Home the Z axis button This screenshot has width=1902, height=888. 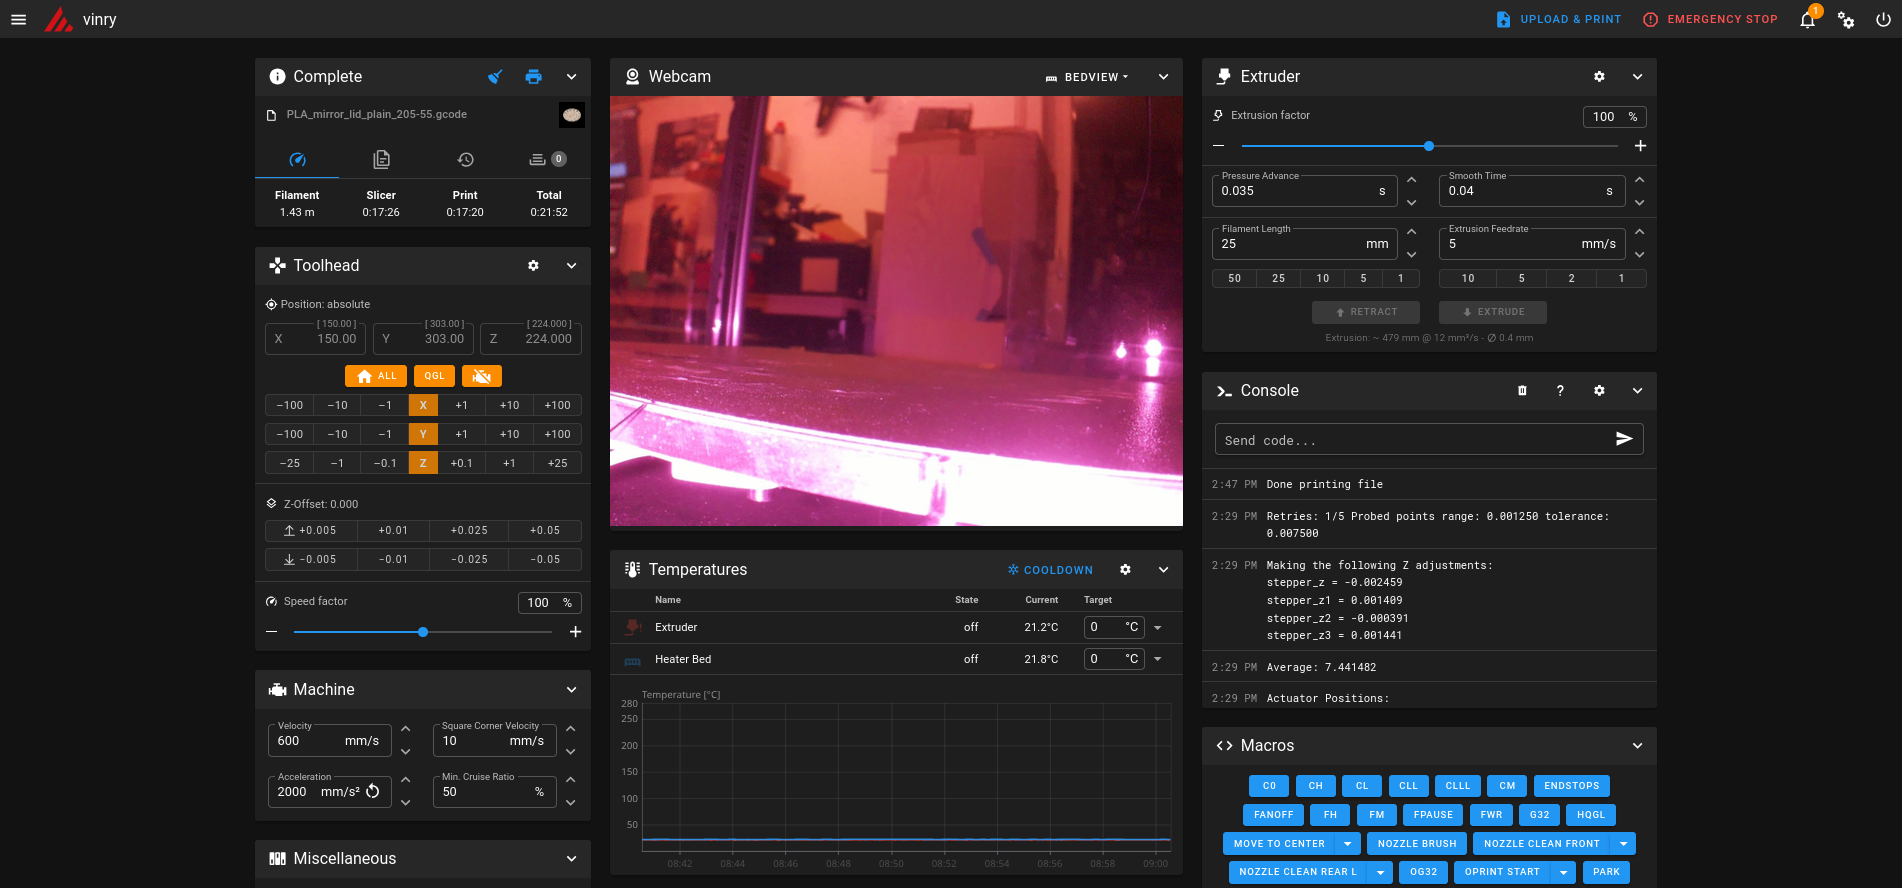pos(423,463)
